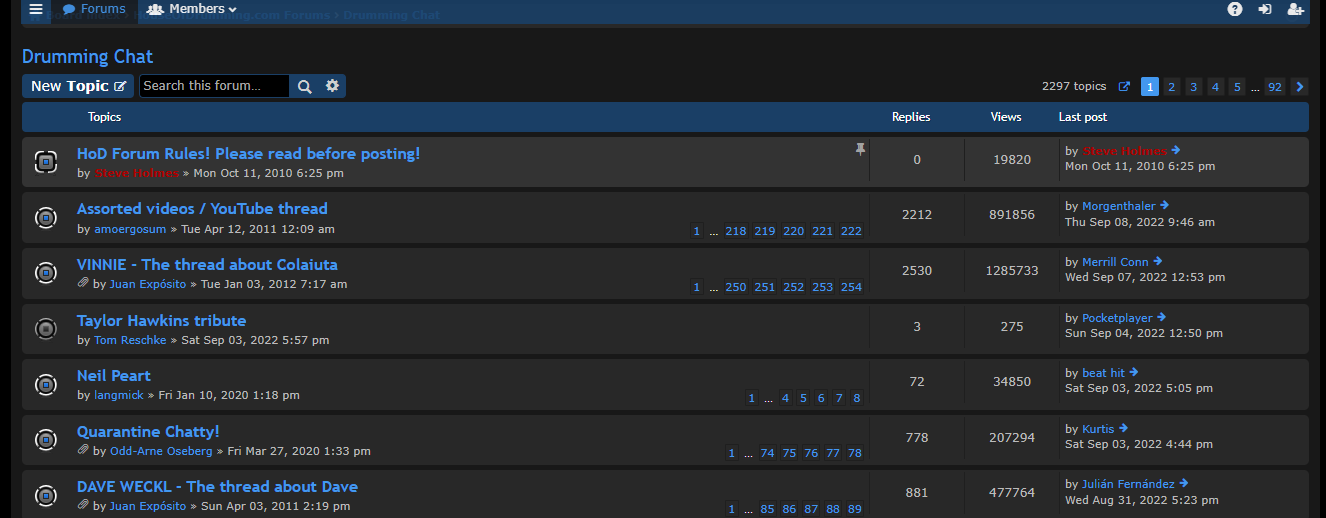
Task: Open page 218 of Assorted videos thread
Action: (x=736, y=231)
